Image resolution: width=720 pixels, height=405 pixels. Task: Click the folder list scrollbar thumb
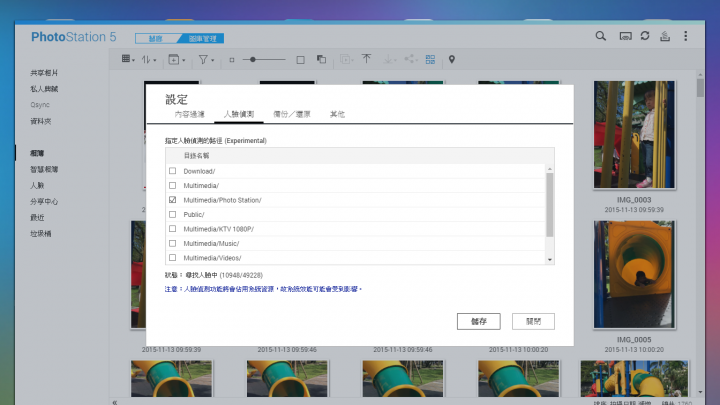tap(550, 205)
